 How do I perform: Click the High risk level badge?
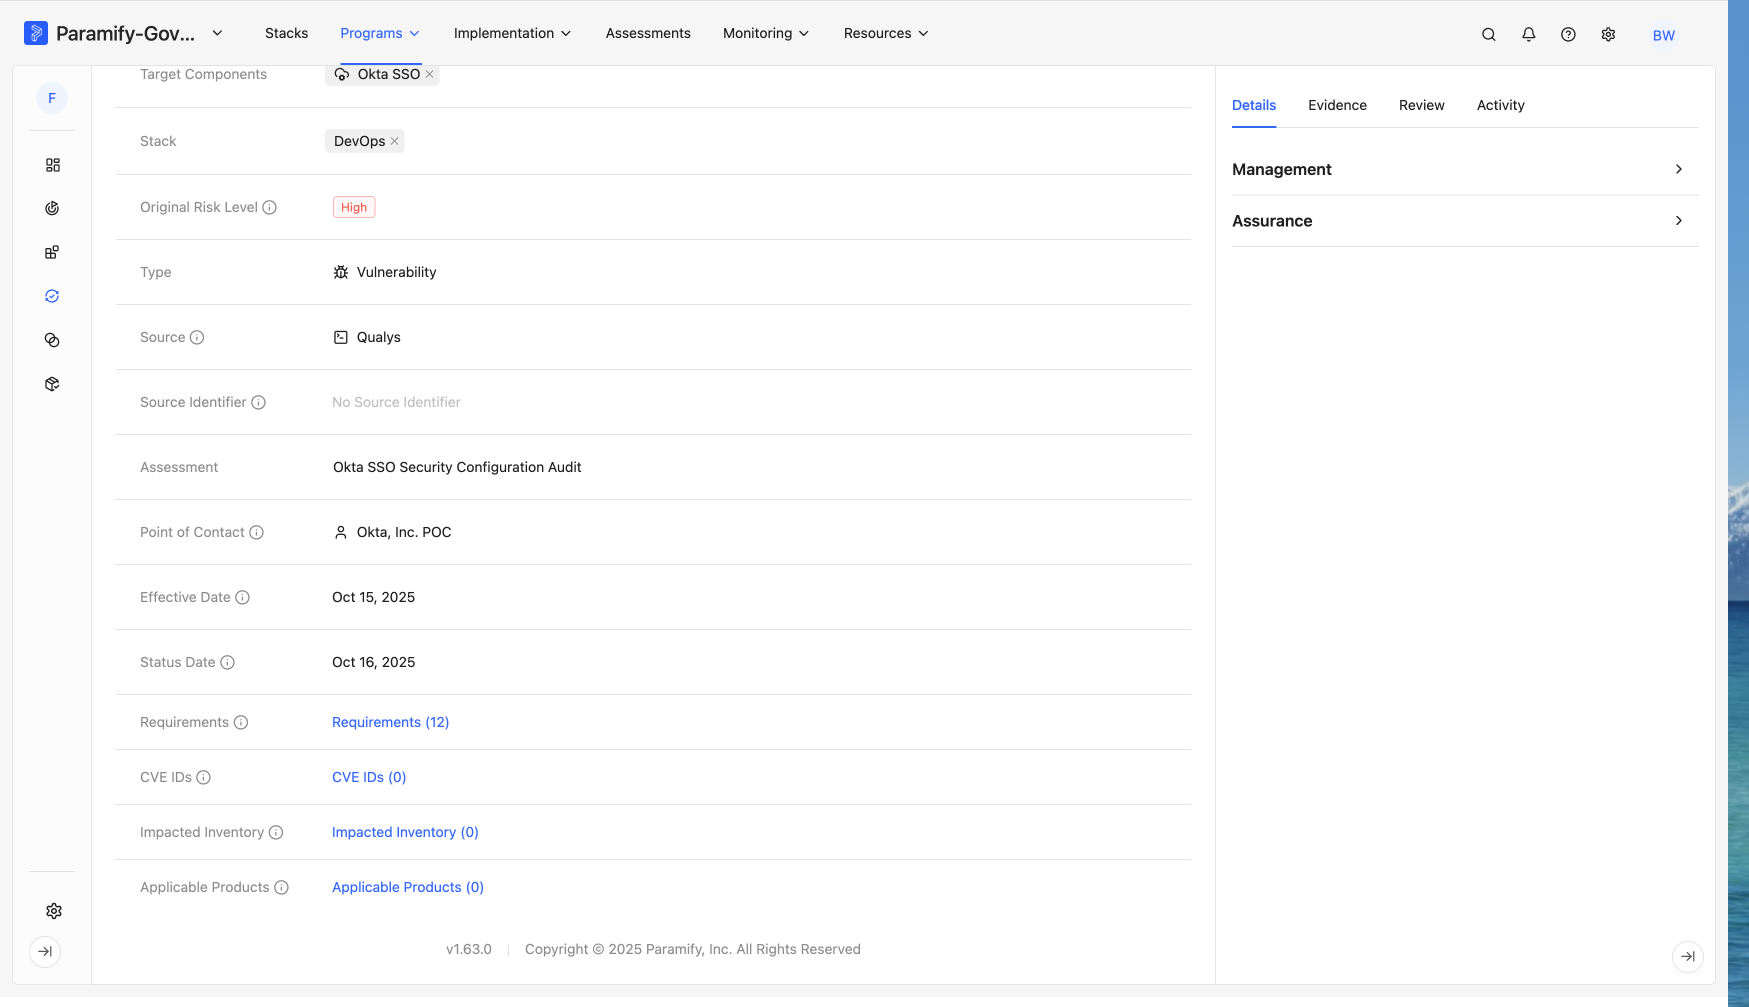(x=354, y=207)
